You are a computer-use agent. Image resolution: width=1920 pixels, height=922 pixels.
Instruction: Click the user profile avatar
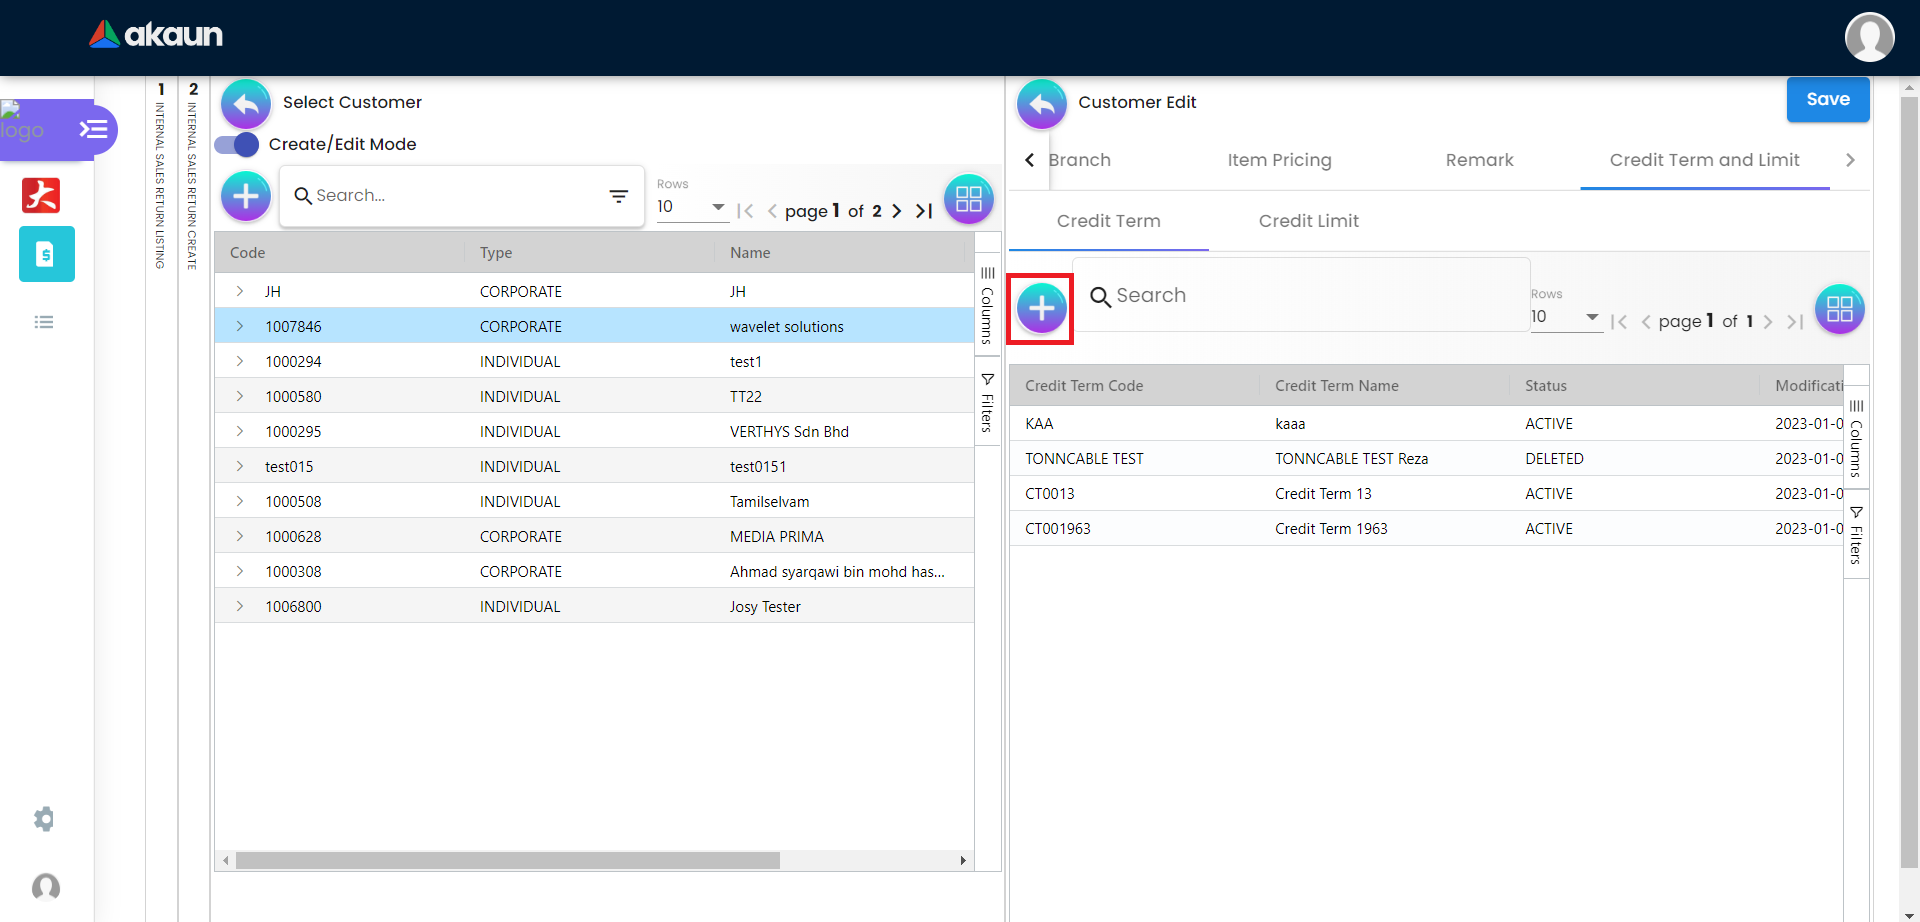(1869, 37)
